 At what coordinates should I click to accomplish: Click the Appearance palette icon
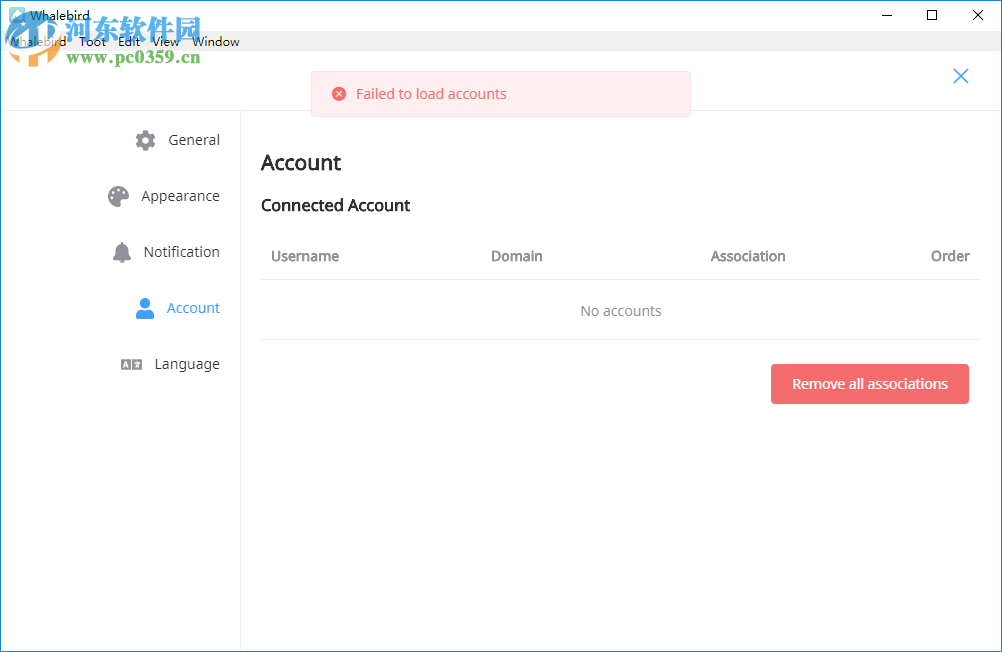(x=119, y=196)
